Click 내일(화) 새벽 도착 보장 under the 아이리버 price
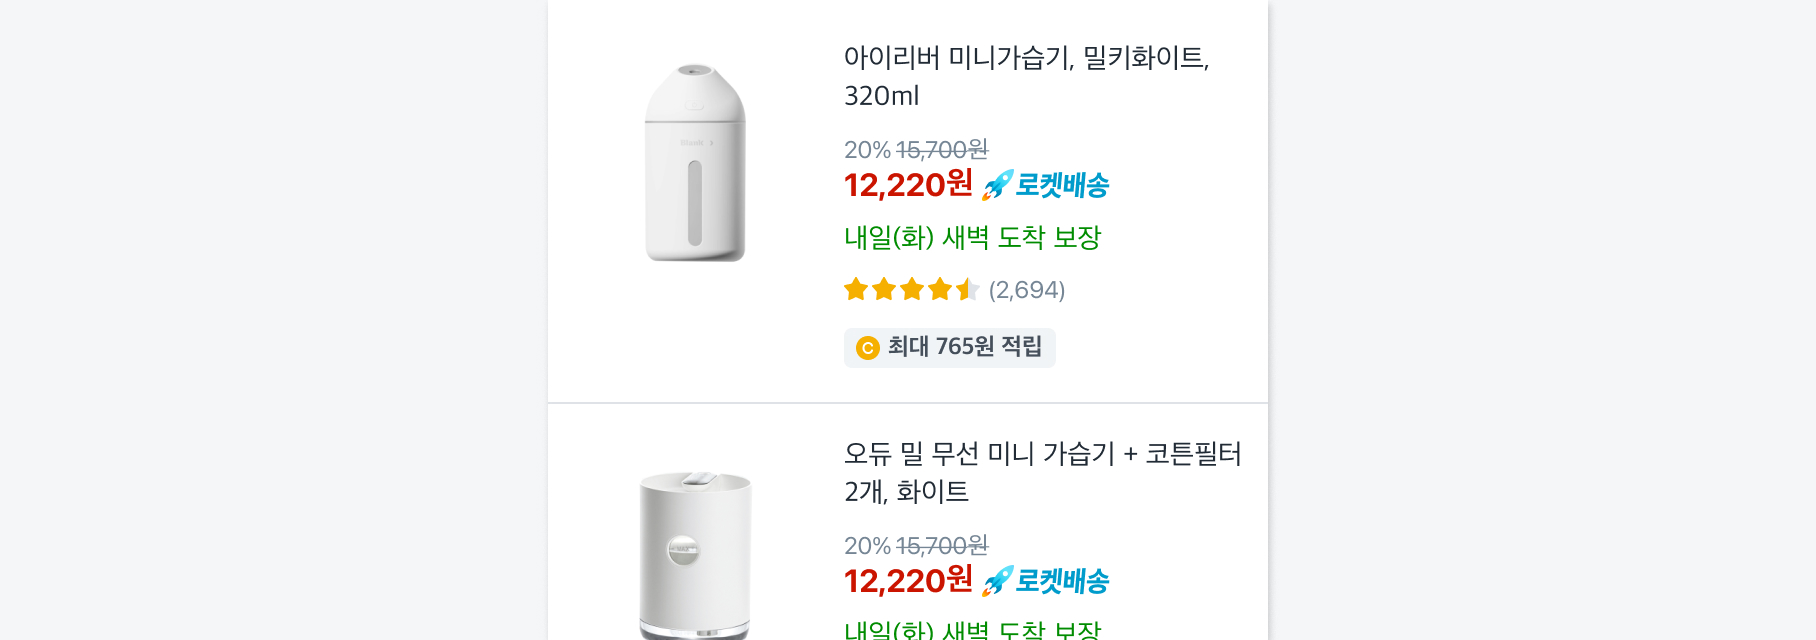Screen dimensions: 1816x640 coord(972,238)
